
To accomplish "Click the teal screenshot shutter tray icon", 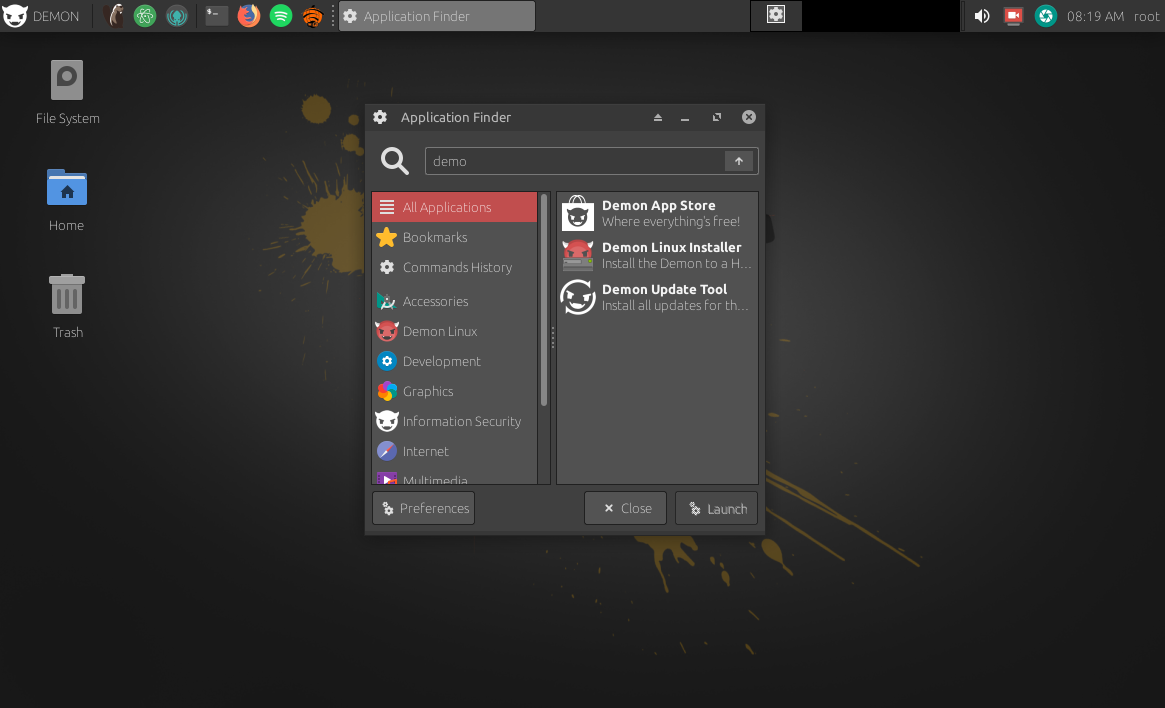I will point(1045,16).
